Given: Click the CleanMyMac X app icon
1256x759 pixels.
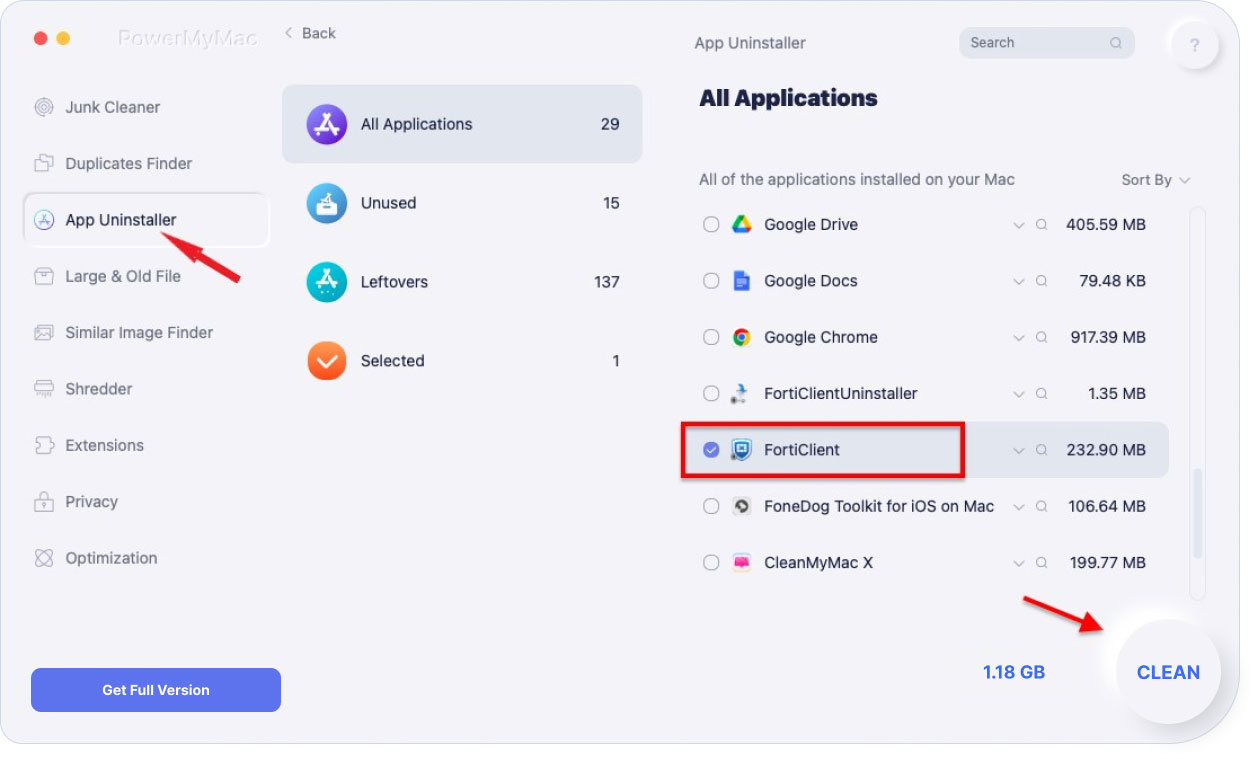Looking at the screenshot, I should (741, 563).
